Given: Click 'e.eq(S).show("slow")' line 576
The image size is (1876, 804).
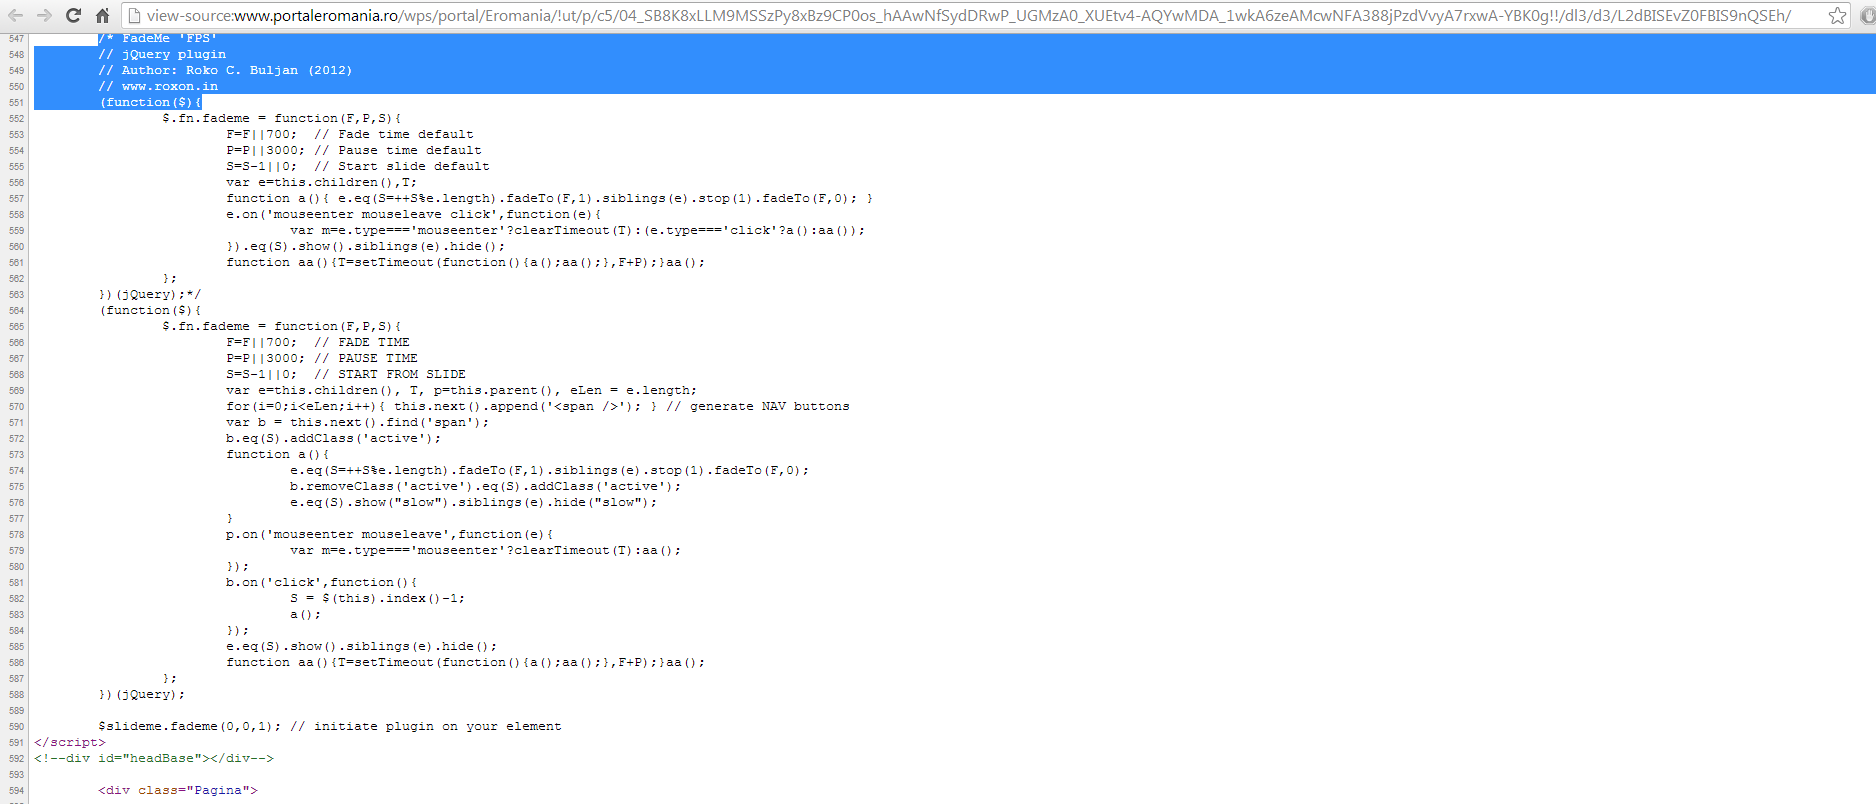Looking at the screenshot, I should click(x=474, y=502).
